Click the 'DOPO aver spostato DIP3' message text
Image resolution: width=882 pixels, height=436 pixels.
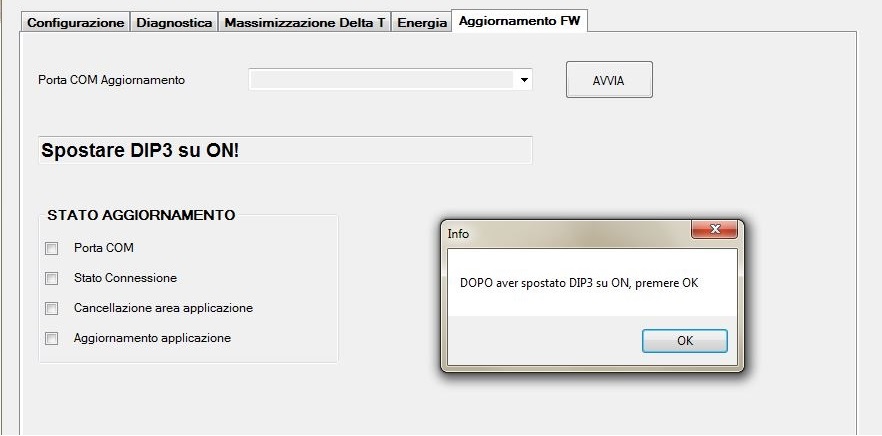[572, 283]
